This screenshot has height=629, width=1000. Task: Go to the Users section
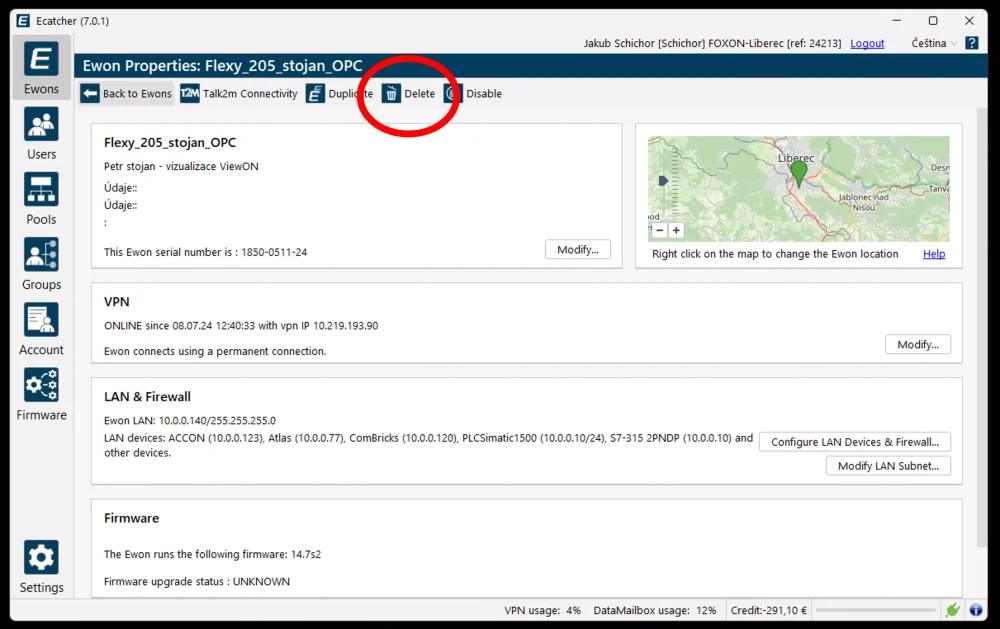click(x=41, y=133)
